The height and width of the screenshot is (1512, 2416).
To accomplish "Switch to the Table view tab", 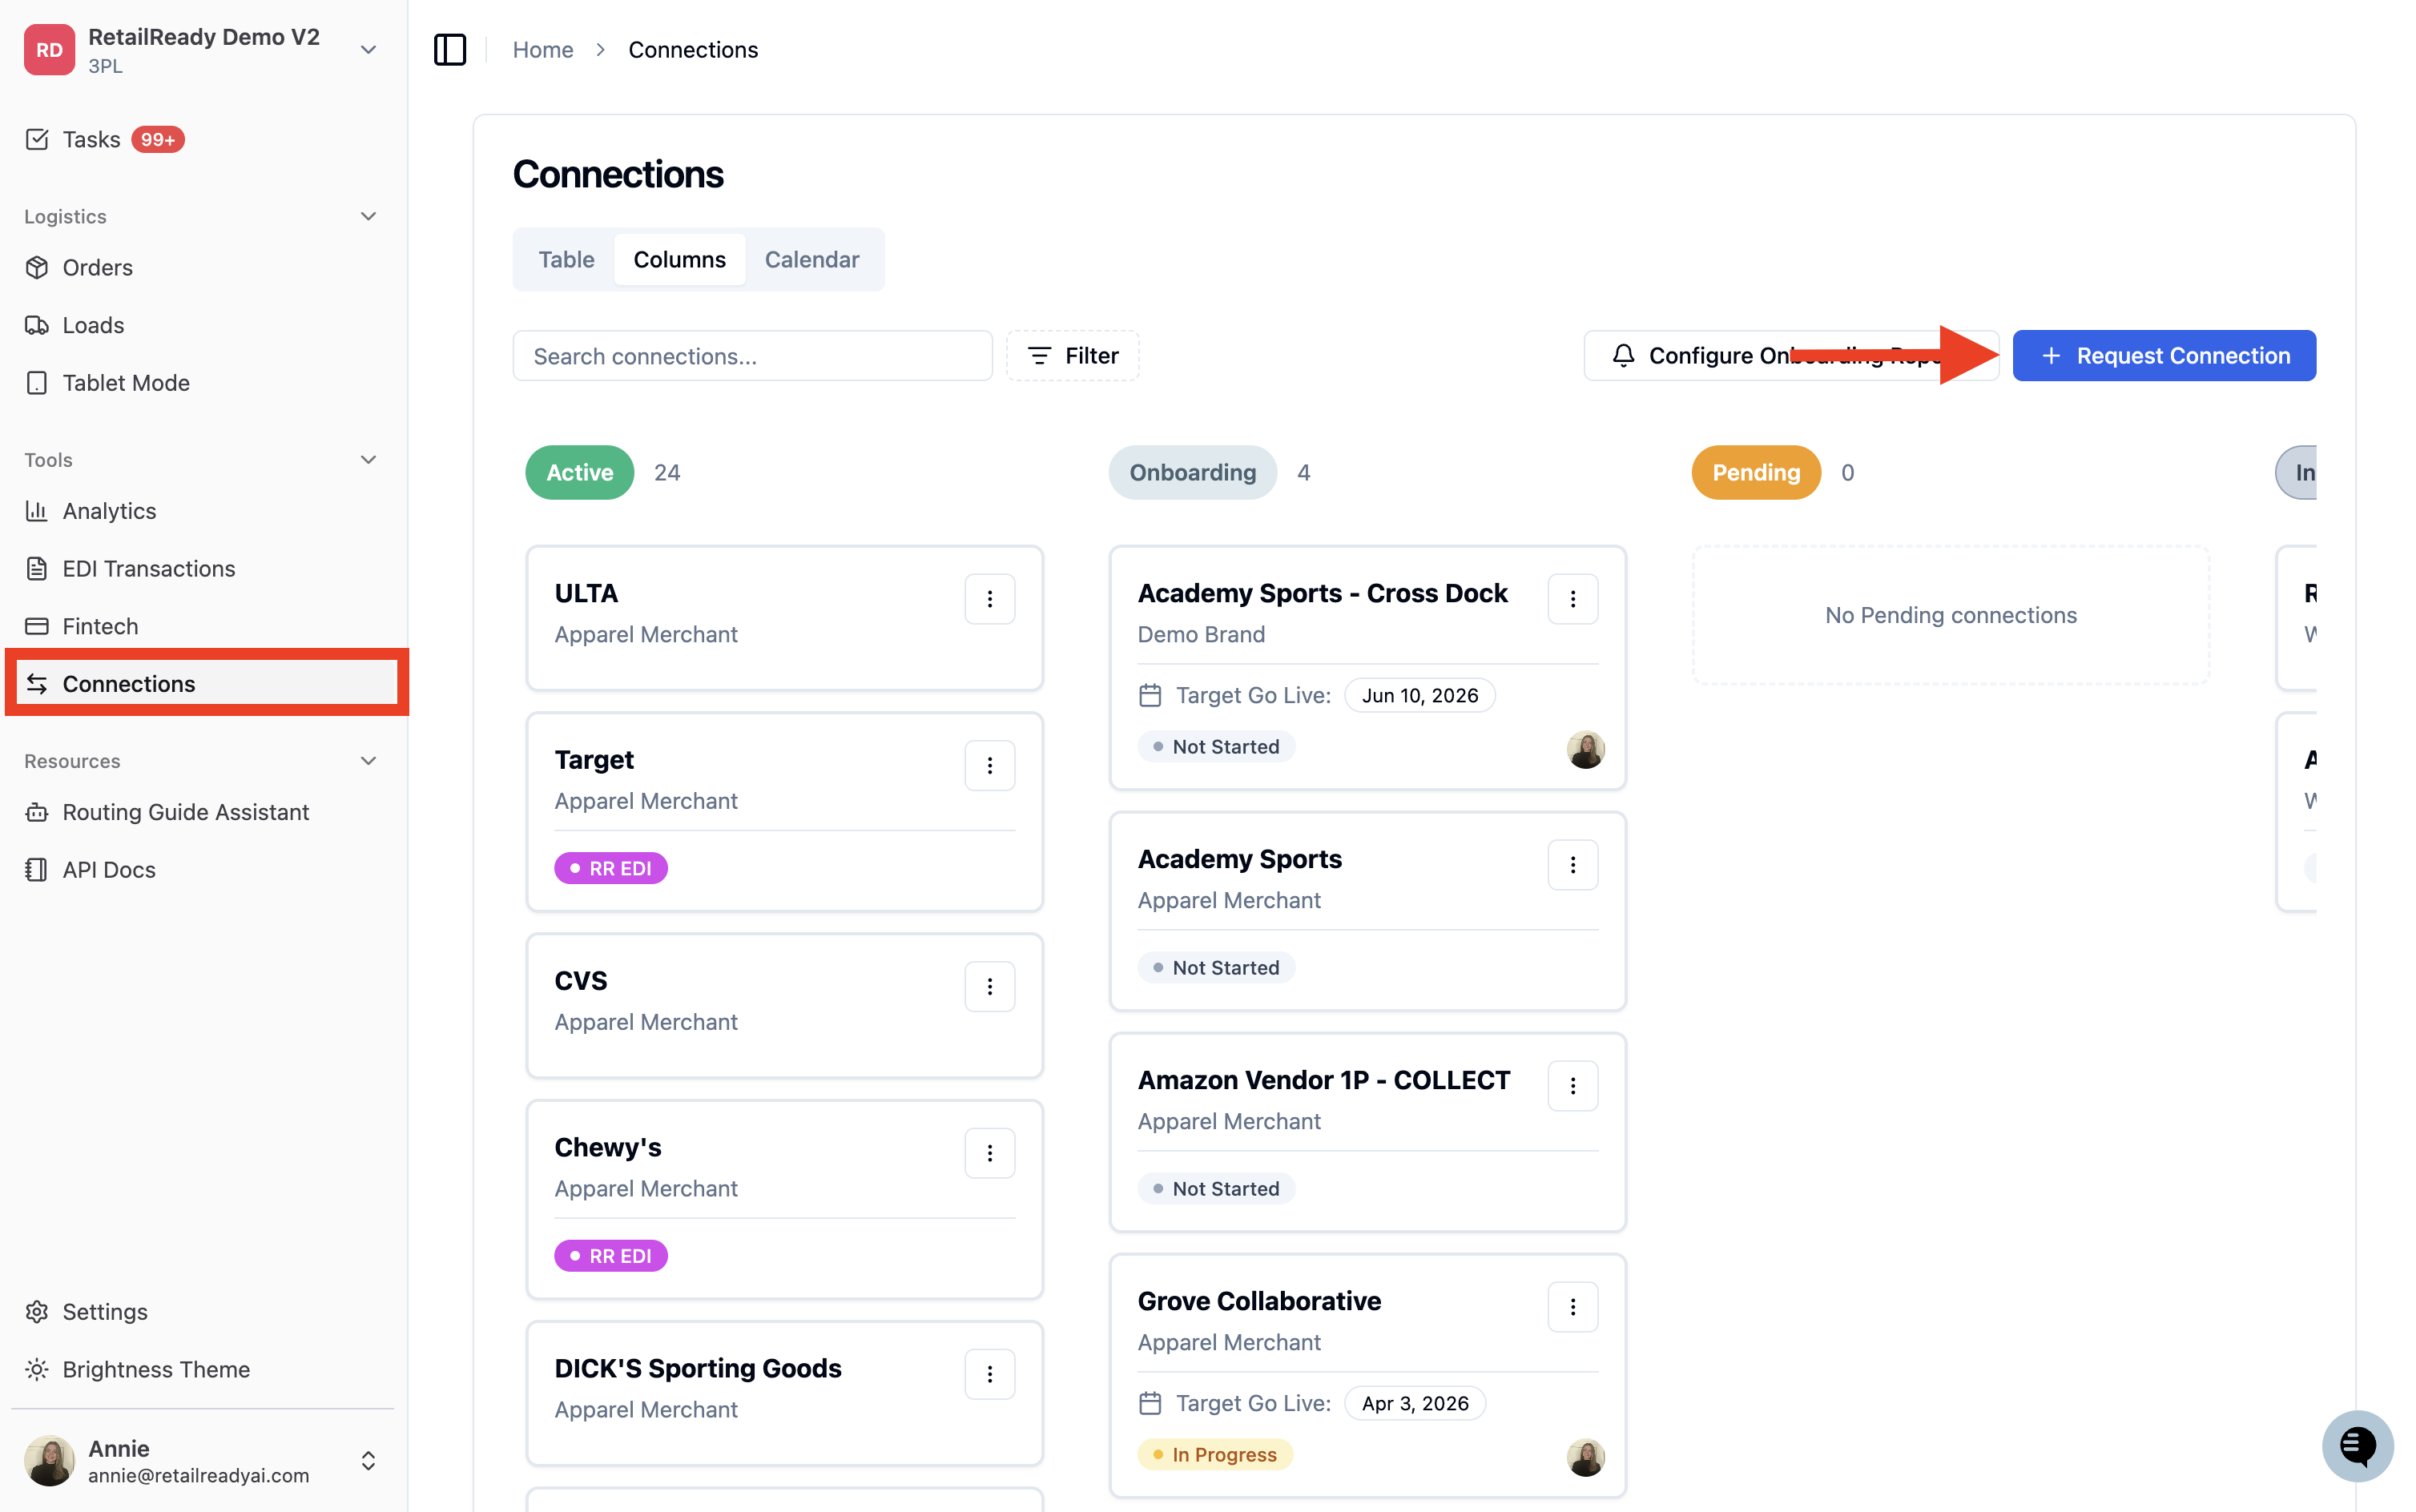I will [x=566, y=259].
